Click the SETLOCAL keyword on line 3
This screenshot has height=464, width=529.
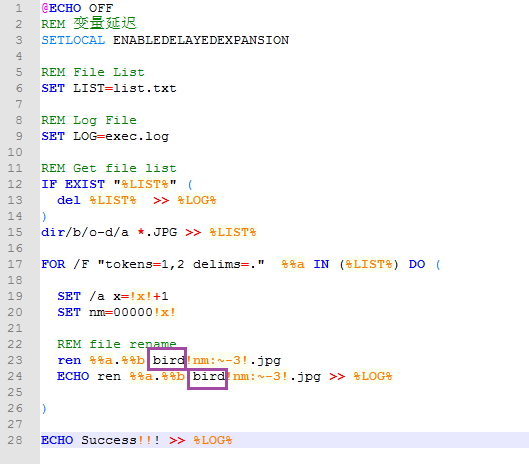pos(73,40)
